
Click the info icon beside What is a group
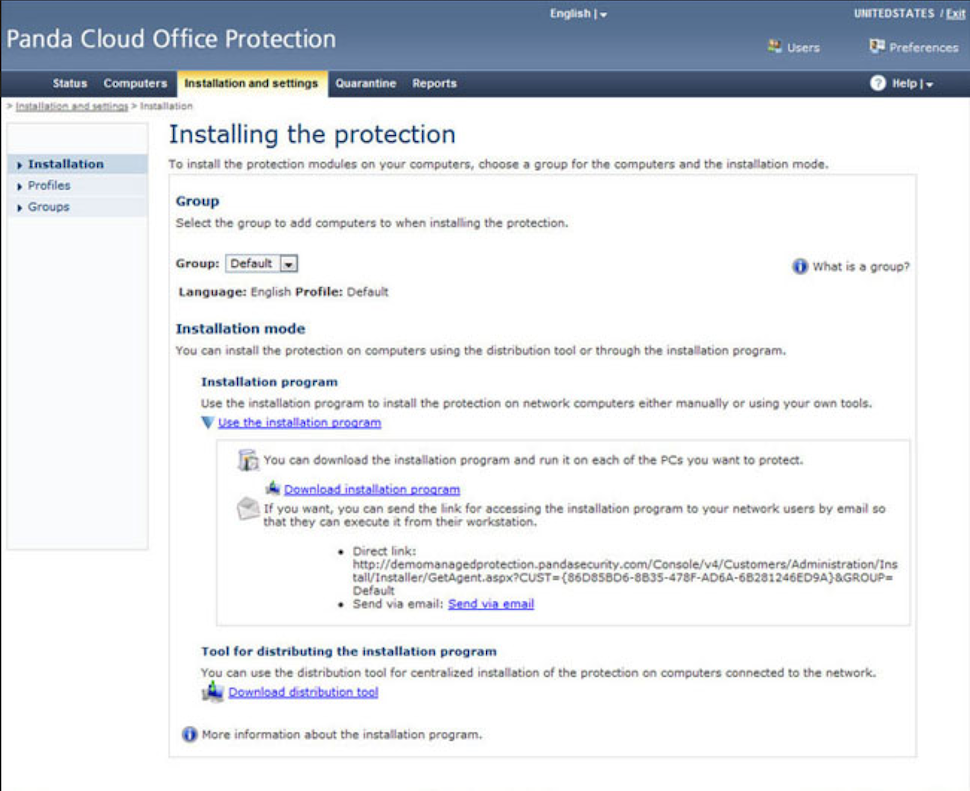pos(800,267)
